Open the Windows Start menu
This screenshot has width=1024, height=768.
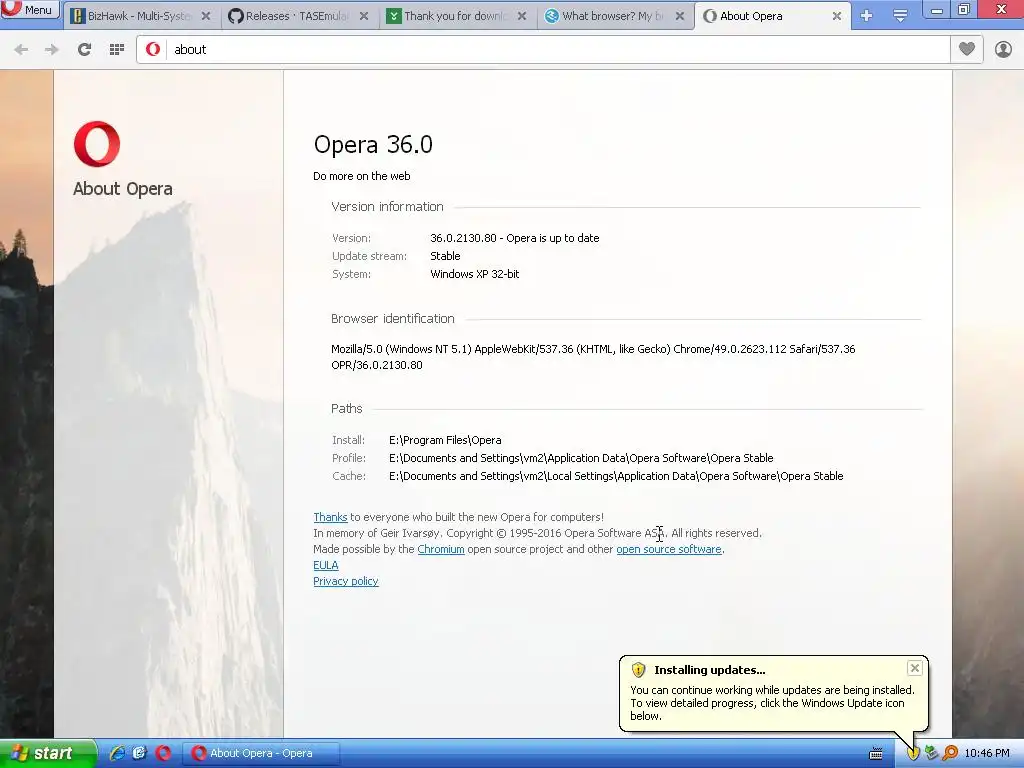(47, 753)
